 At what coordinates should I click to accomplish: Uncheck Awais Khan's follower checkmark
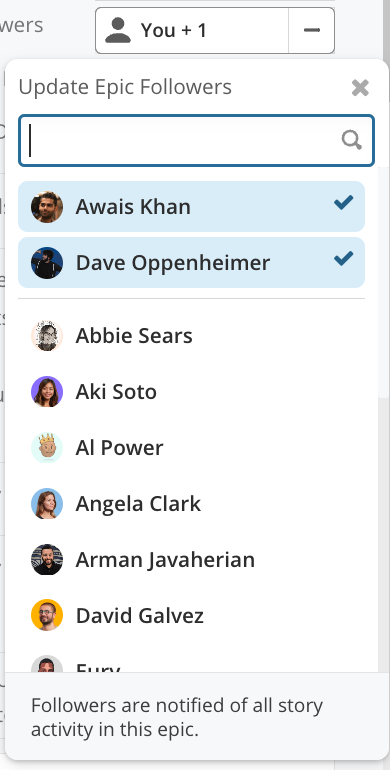pyautogui.click(x=343, y=202)
